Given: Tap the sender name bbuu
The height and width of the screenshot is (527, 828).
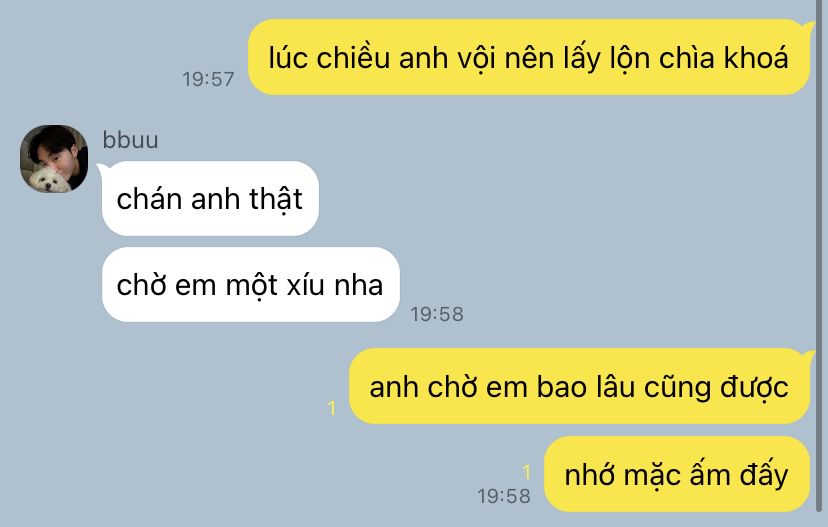Looking at the screenshot, I should [x=130, y=140].
